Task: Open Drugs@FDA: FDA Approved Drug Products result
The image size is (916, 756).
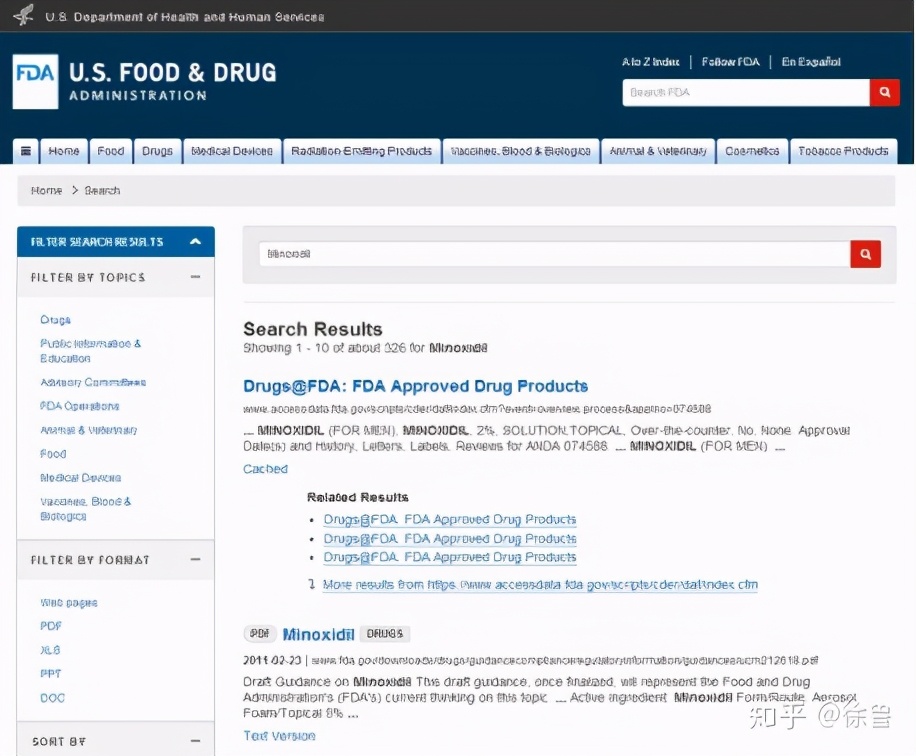Action: click(x=415, y=386)
